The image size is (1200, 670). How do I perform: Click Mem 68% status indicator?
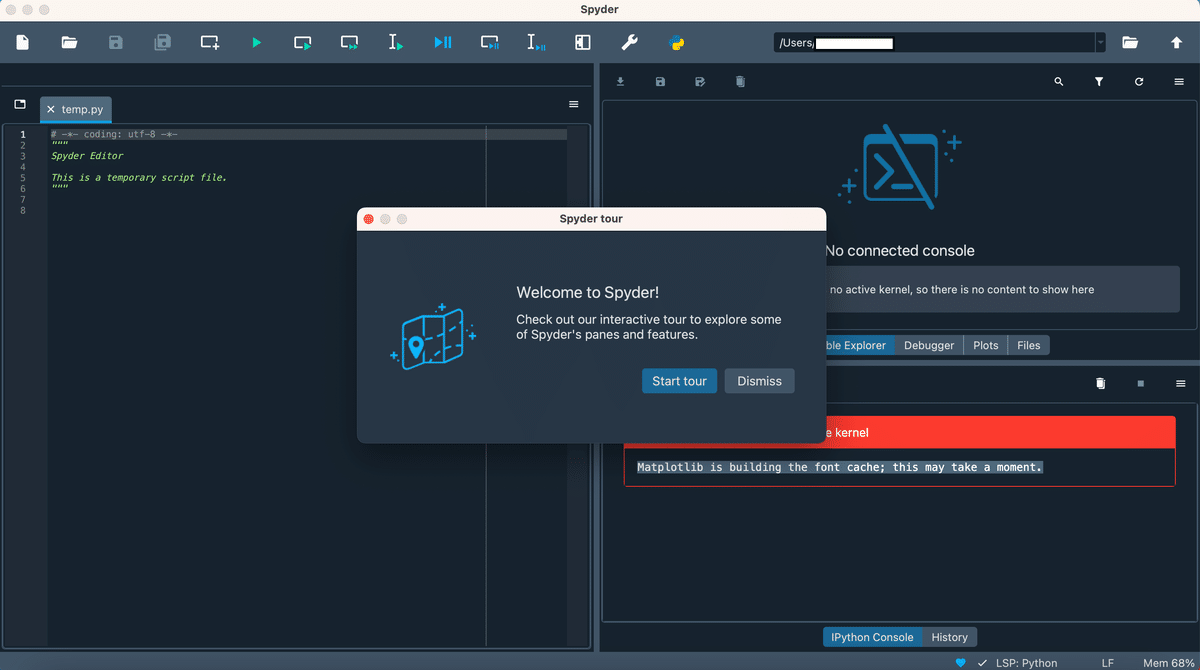pos(1169,663)
